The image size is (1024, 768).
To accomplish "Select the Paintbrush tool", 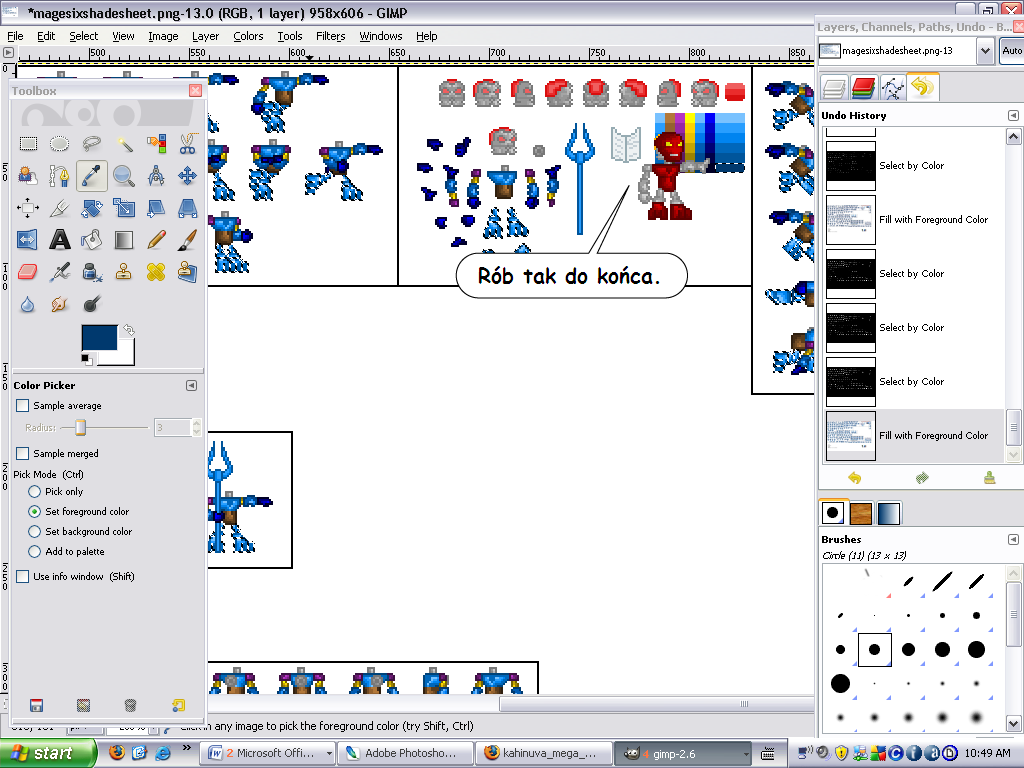I will point(187,240).
